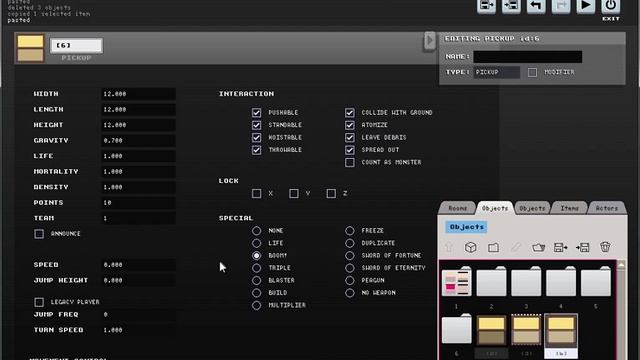Lock the Z axis
This screenshot has height=360, width=640.
331,193
